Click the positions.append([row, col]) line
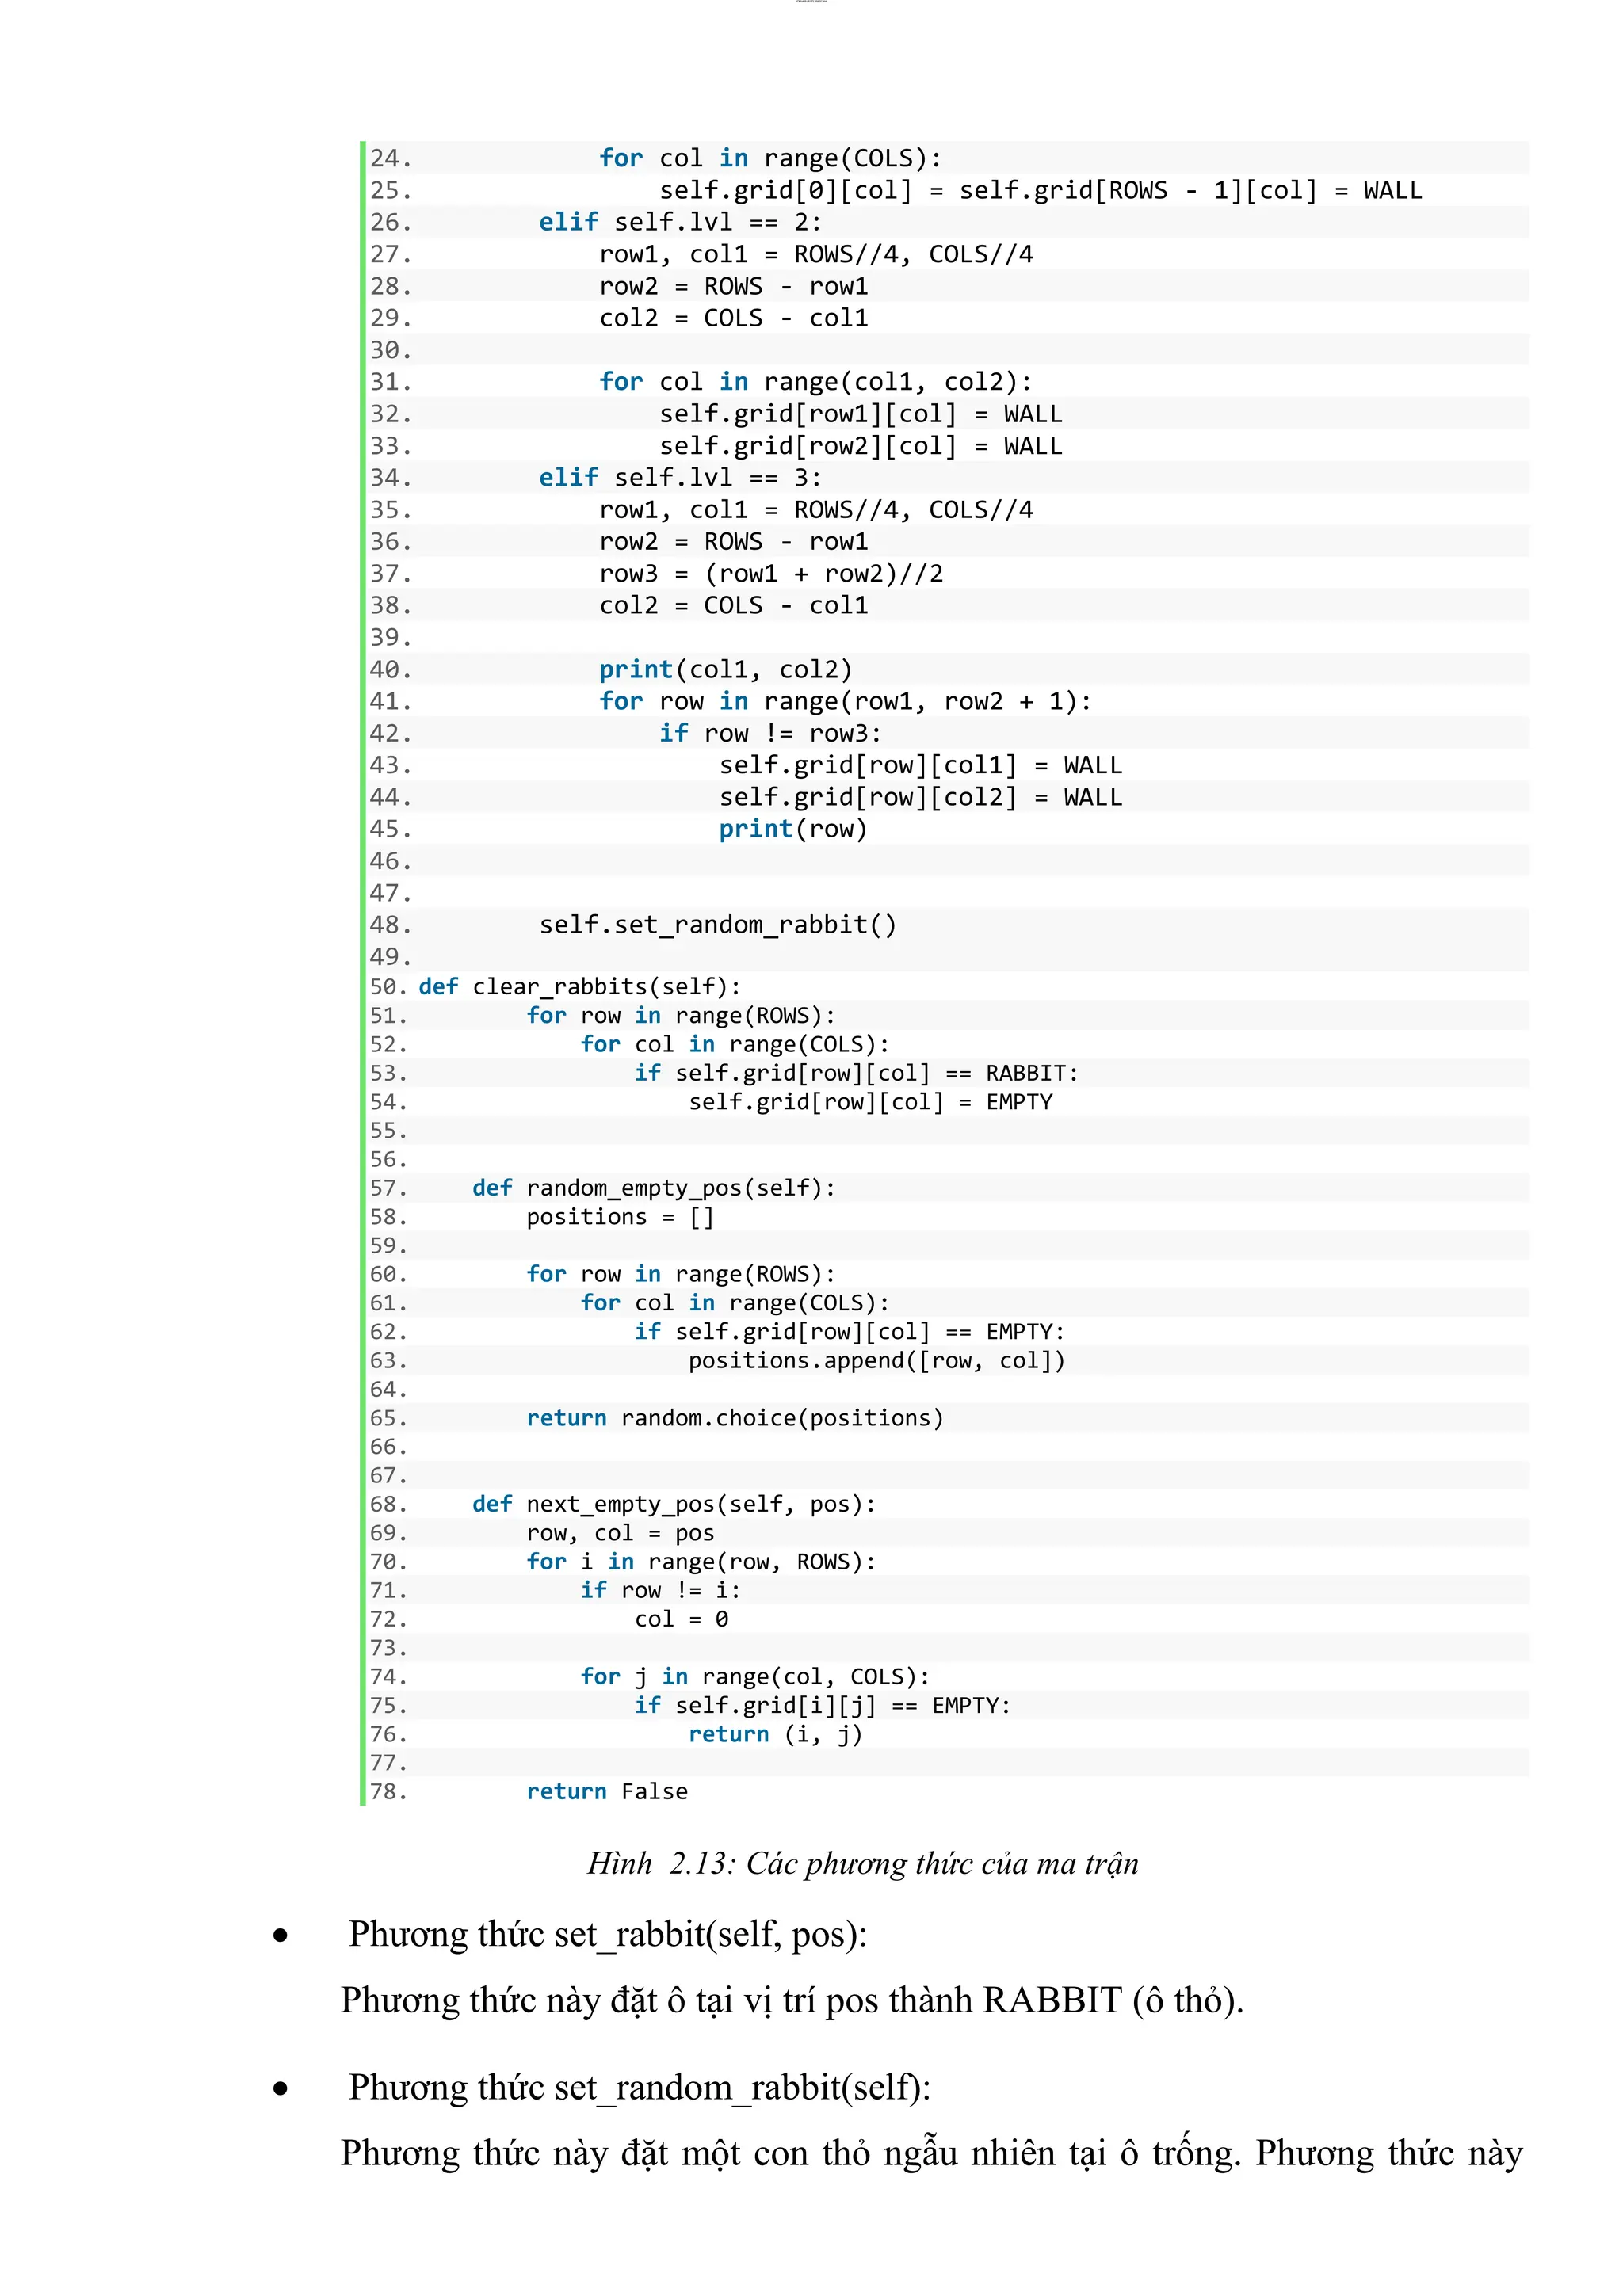This screenshot has width=1623, height=2296. pyautogui.click(x=876, y=1360)
